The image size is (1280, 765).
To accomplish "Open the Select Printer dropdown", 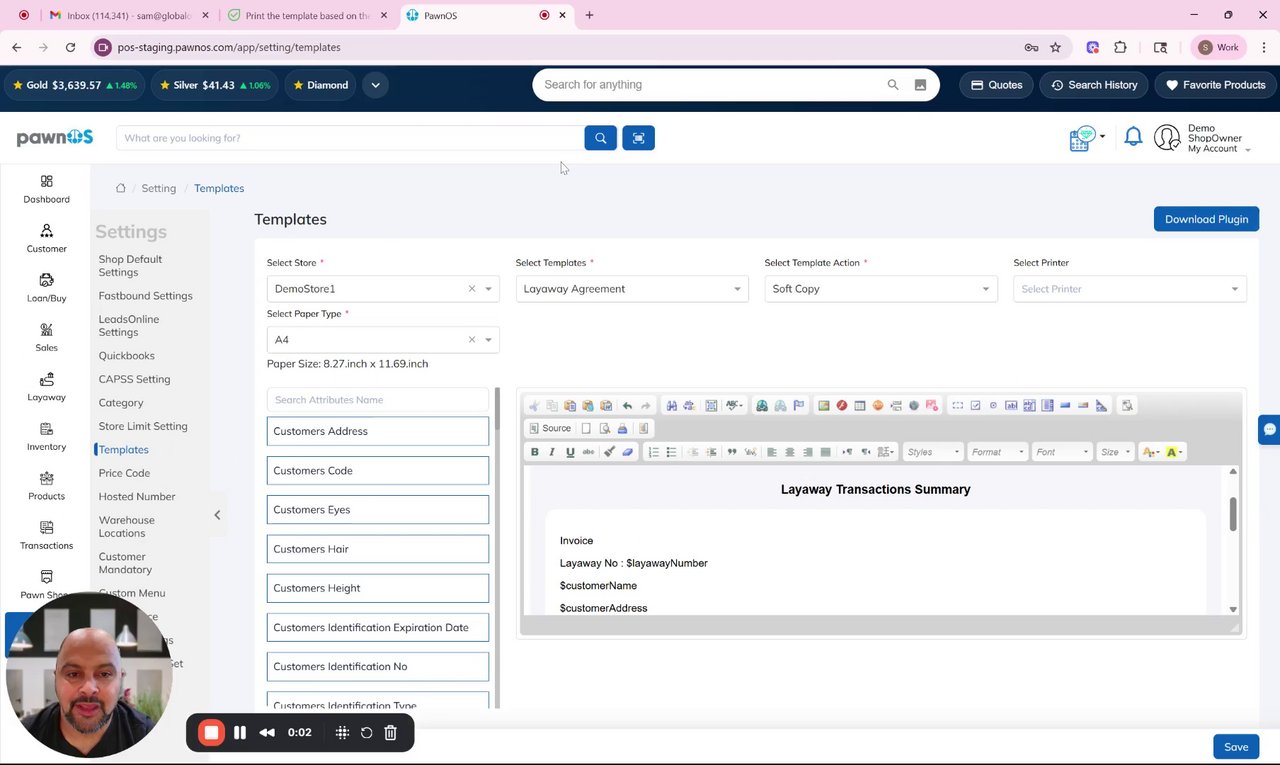I will tap(1130, 289).
